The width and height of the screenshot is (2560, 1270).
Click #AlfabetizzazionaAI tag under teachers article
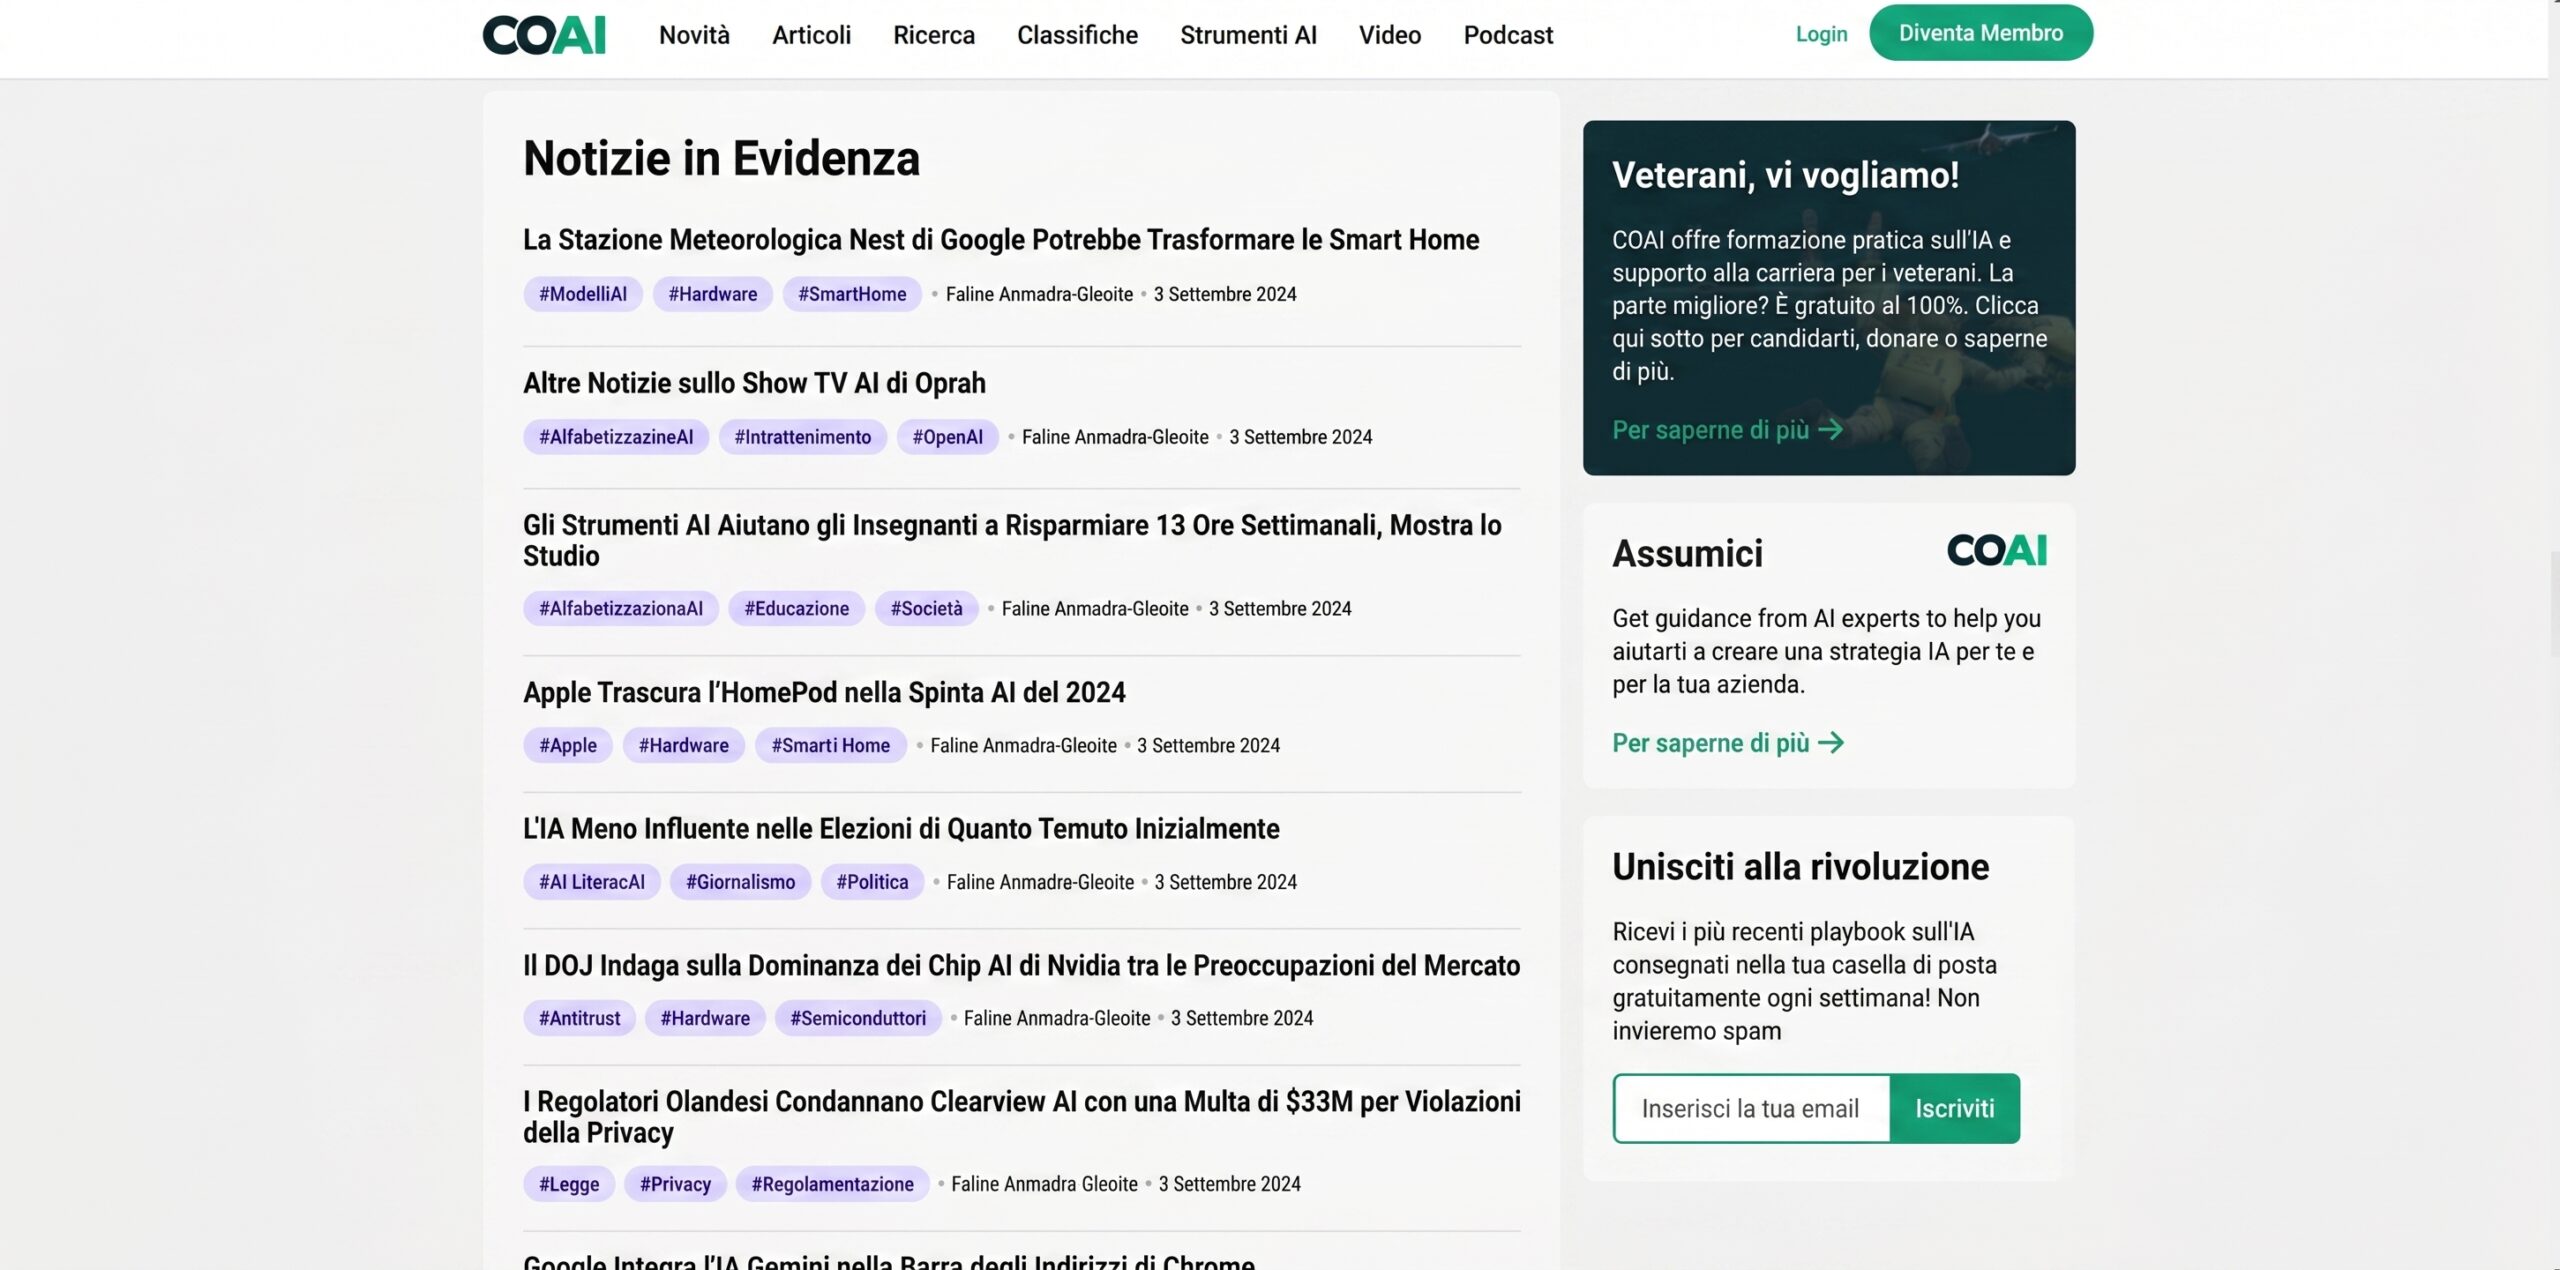point(621,608)
